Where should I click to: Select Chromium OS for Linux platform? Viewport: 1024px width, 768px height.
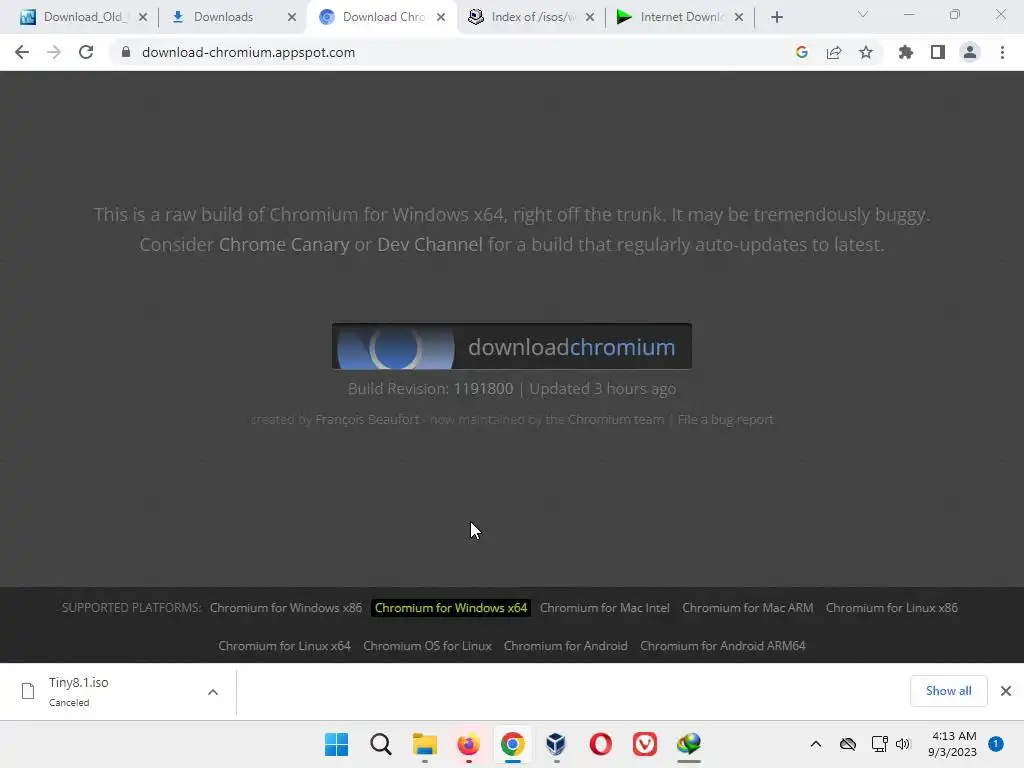coord(427,645)
